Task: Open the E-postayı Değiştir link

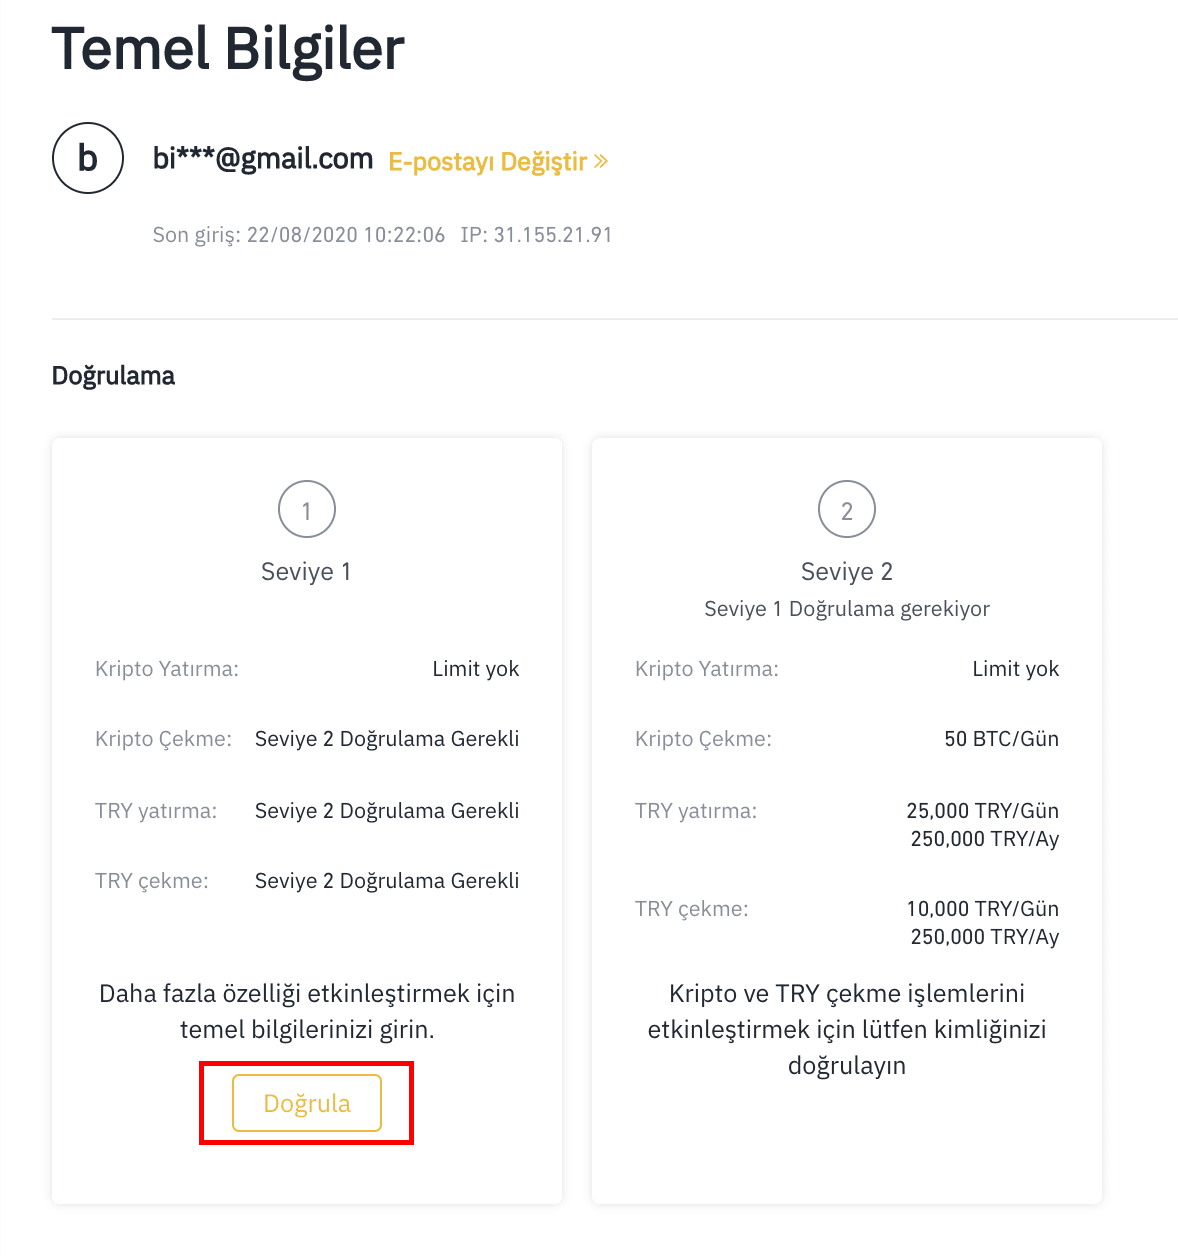Action: tap(488, 162)
